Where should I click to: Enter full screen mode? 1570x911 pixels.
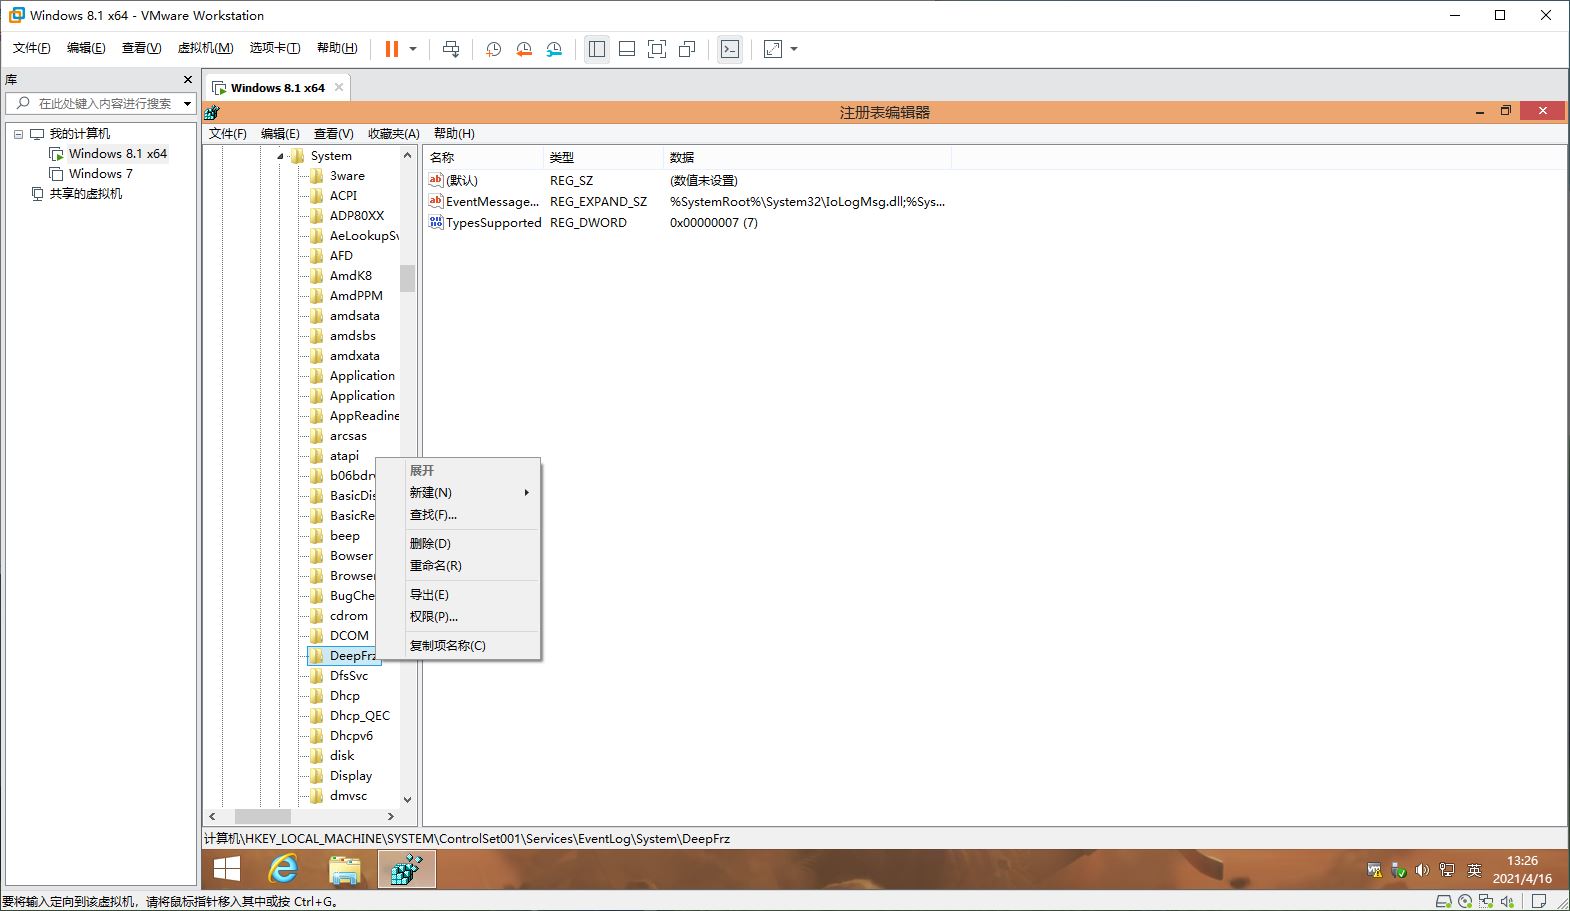pos(657,49)
